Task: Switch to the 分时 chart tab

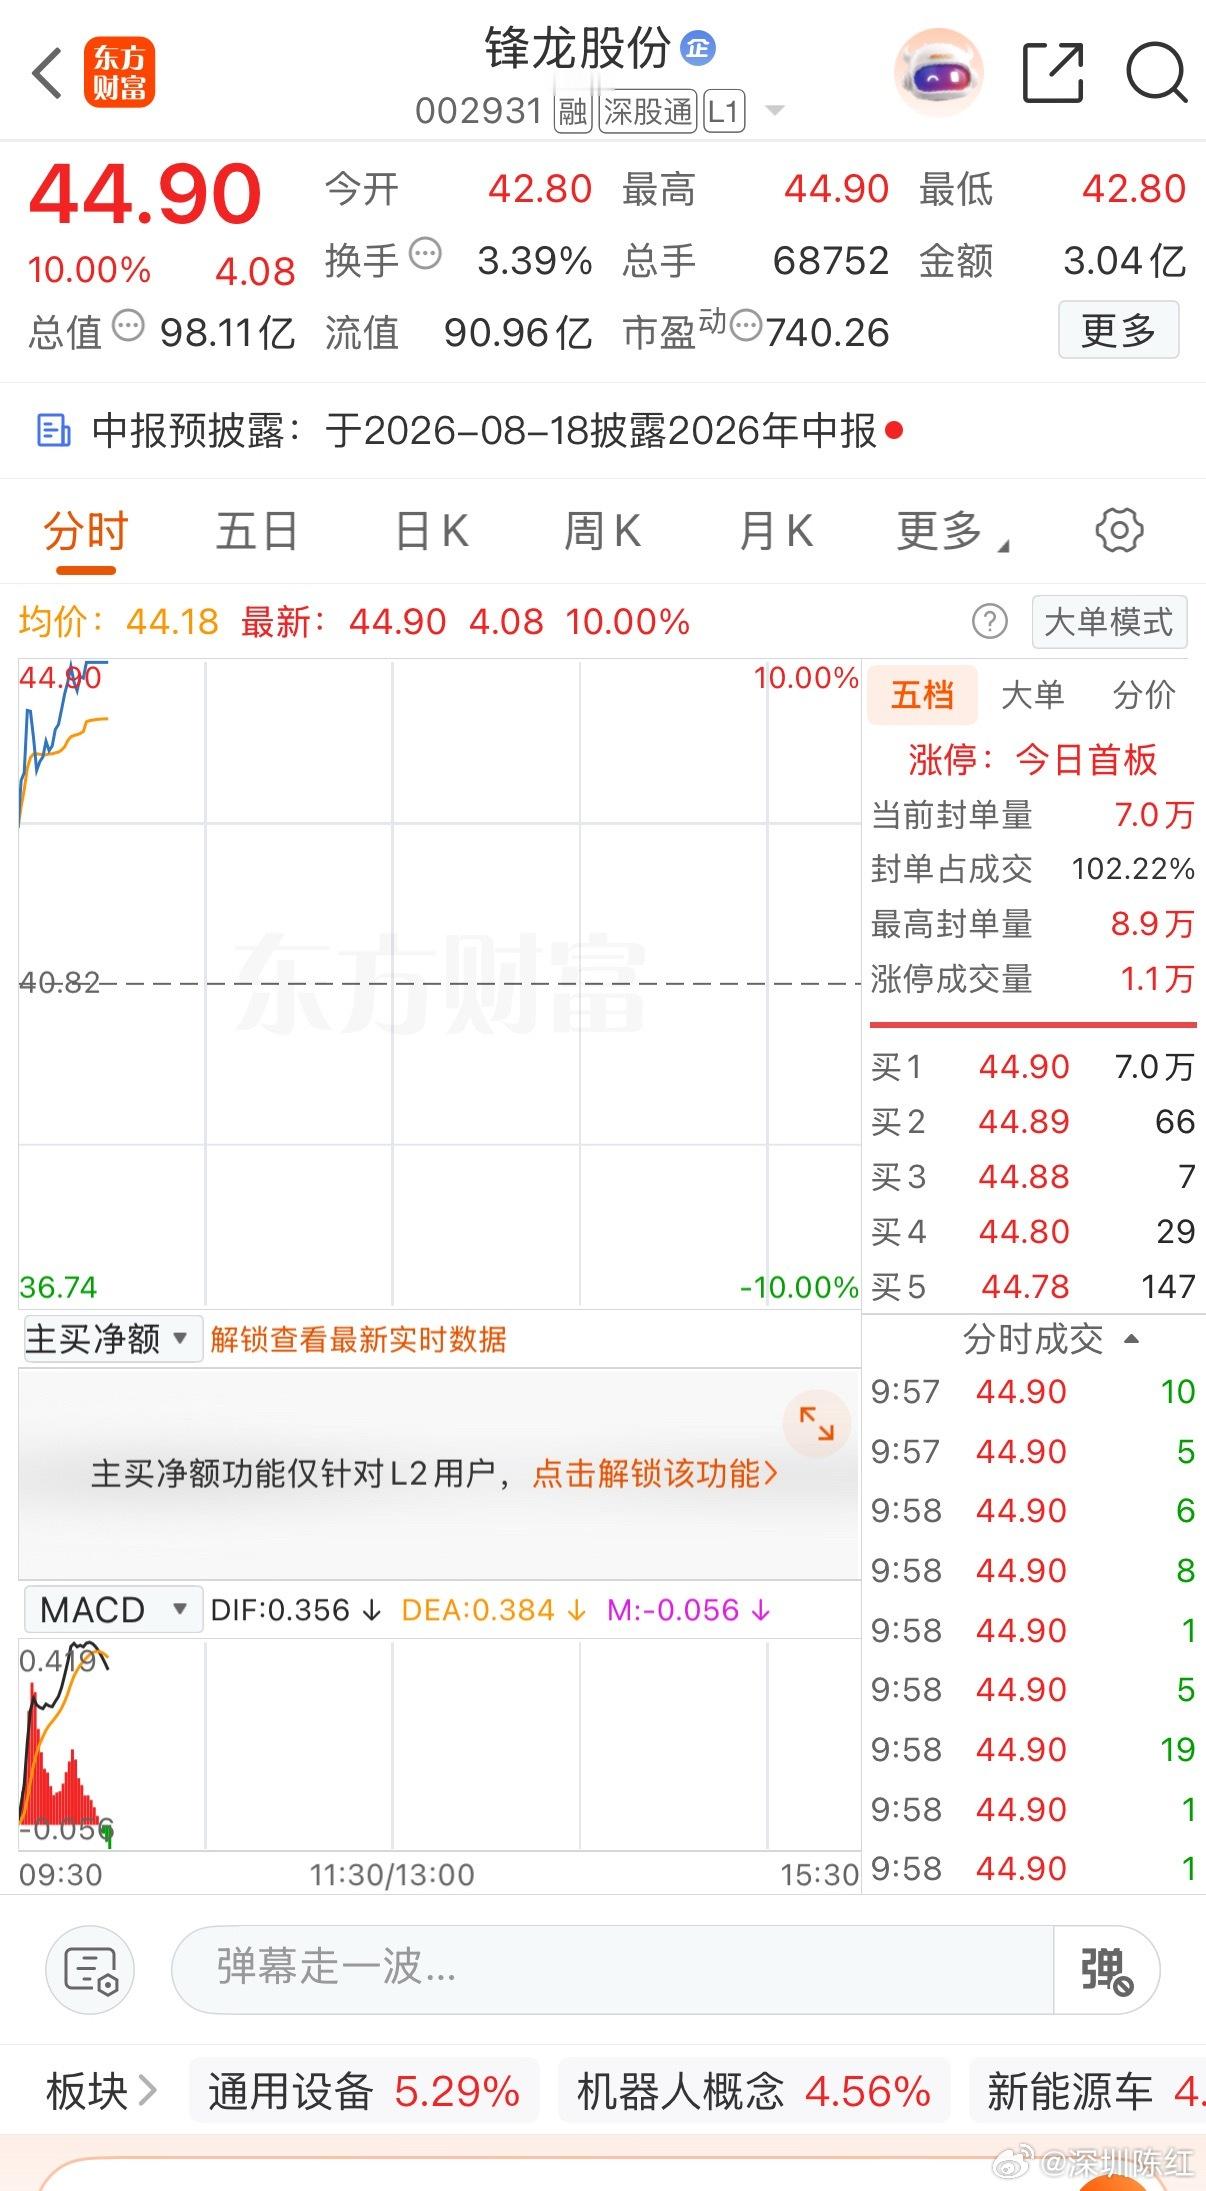Action: coord(86,532)
